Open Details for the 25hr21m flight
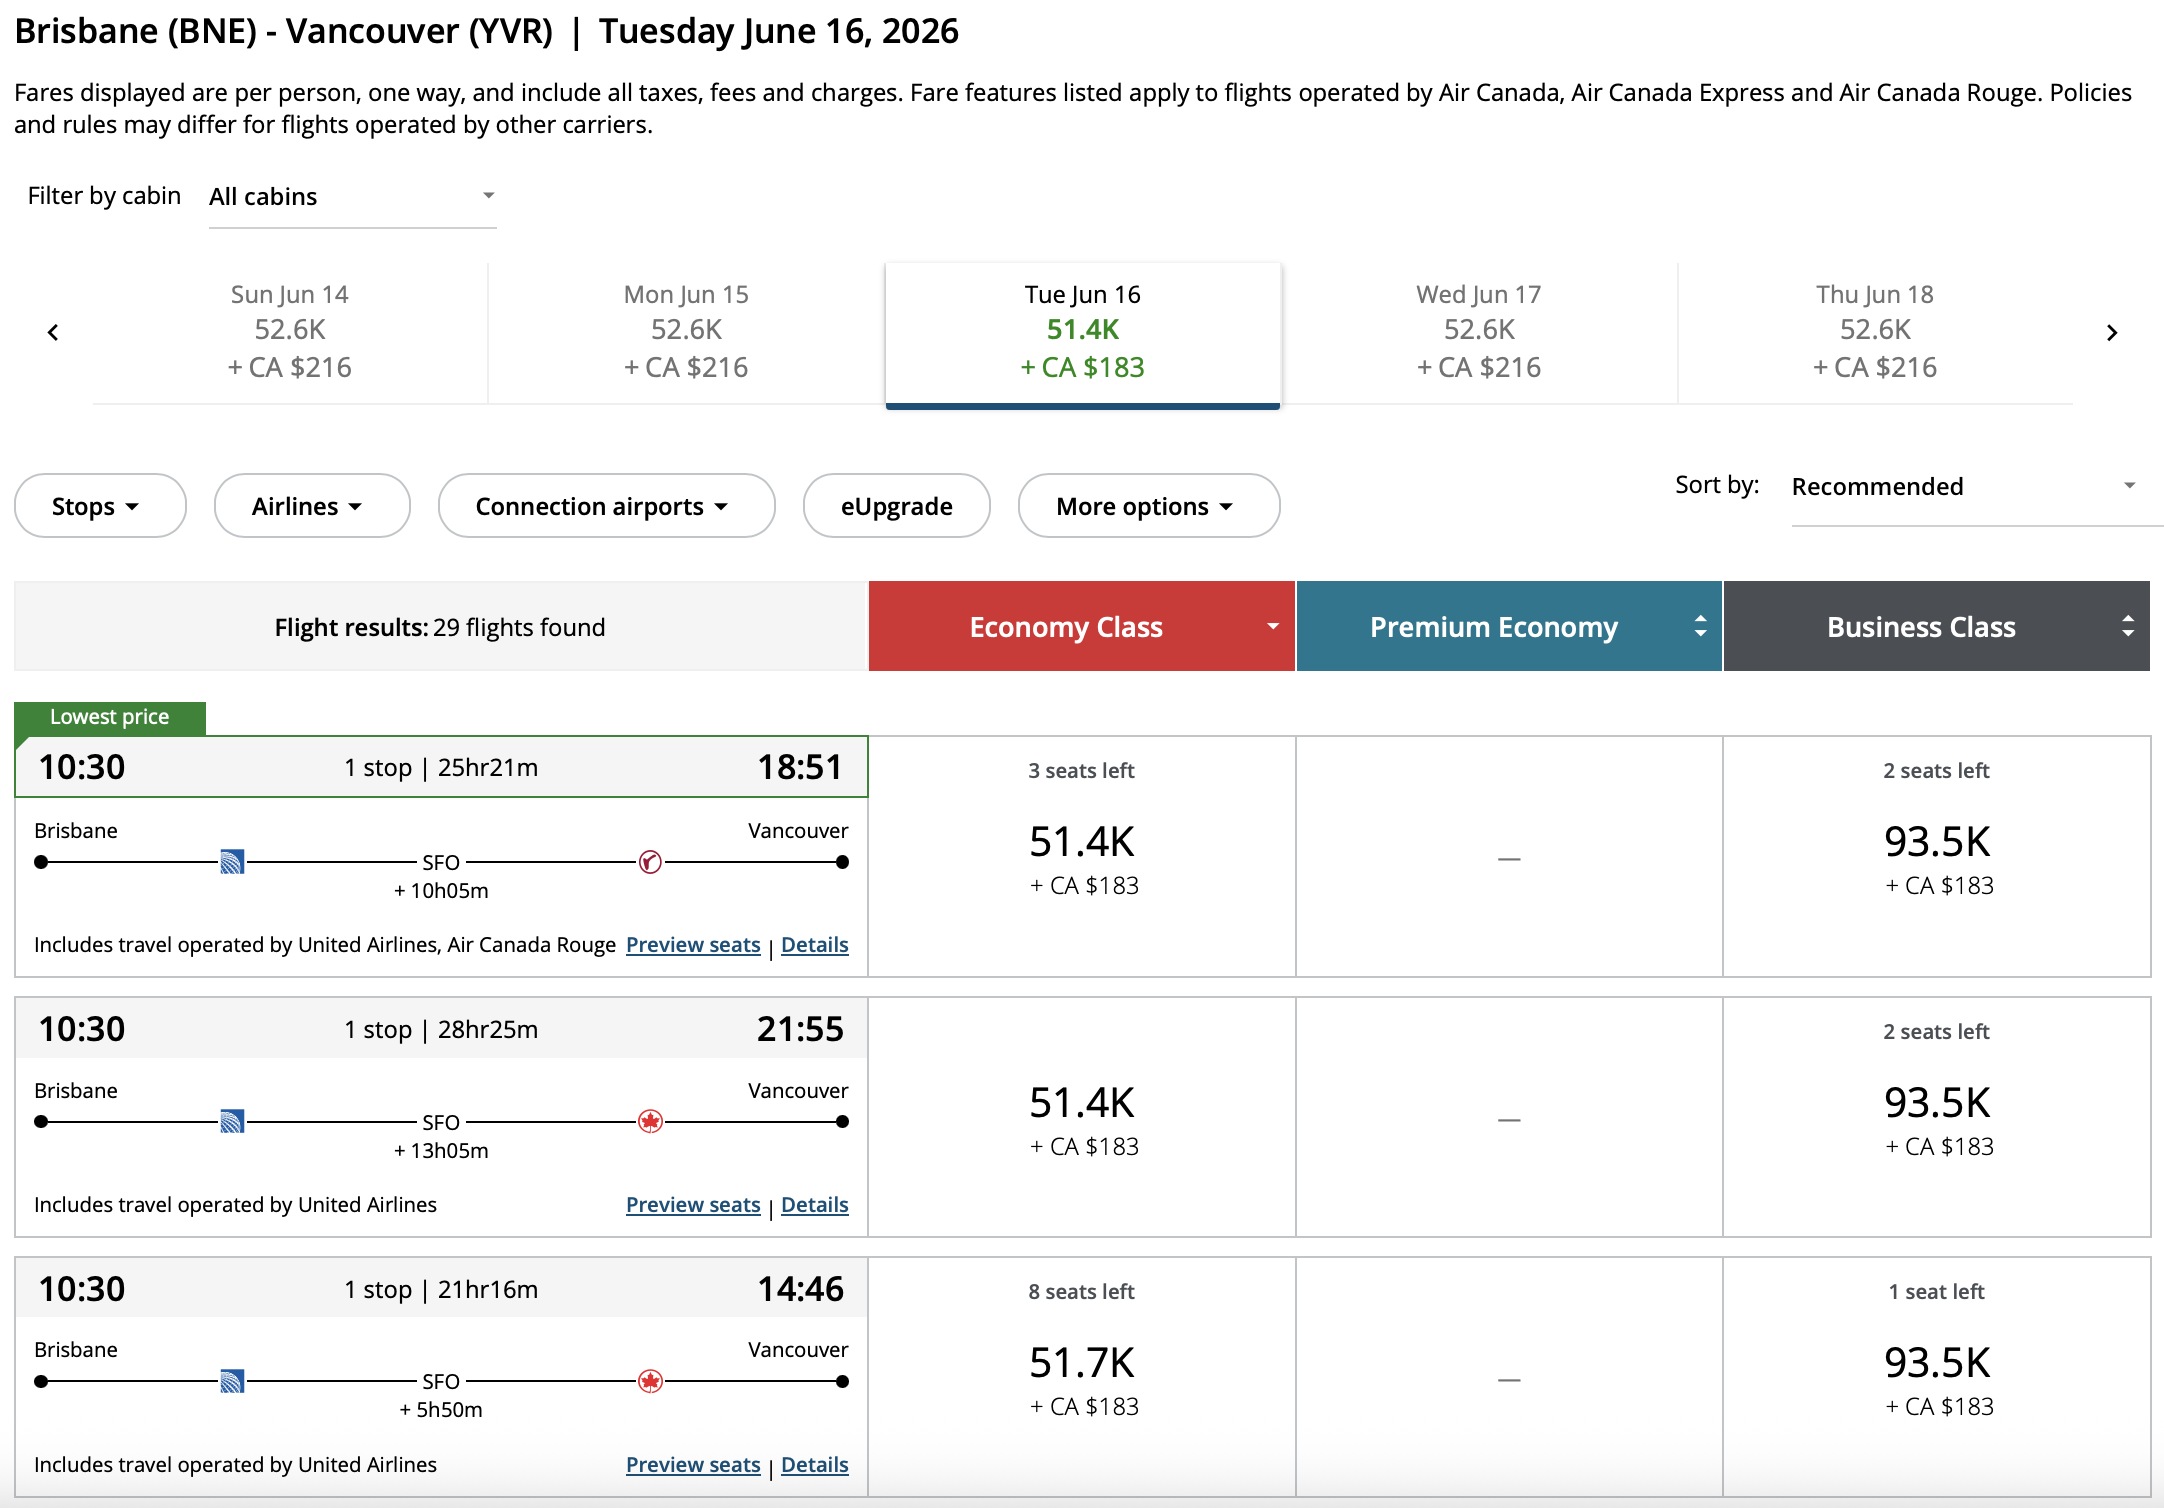Image resolution: width=2164 pixels, height=1508 pixels. (x=815, y=945)
